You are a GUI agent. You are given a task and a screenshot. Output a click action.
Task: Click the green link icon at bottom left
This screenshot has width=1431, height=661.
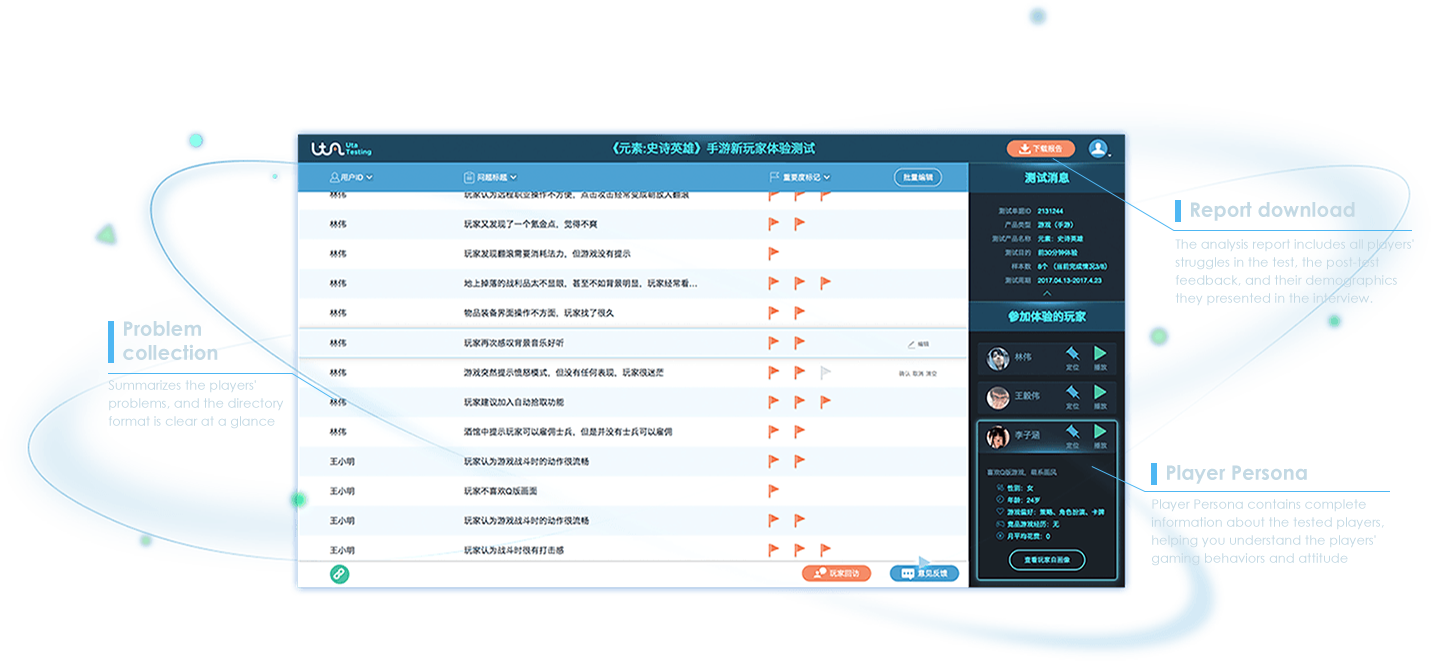(339, 573)
